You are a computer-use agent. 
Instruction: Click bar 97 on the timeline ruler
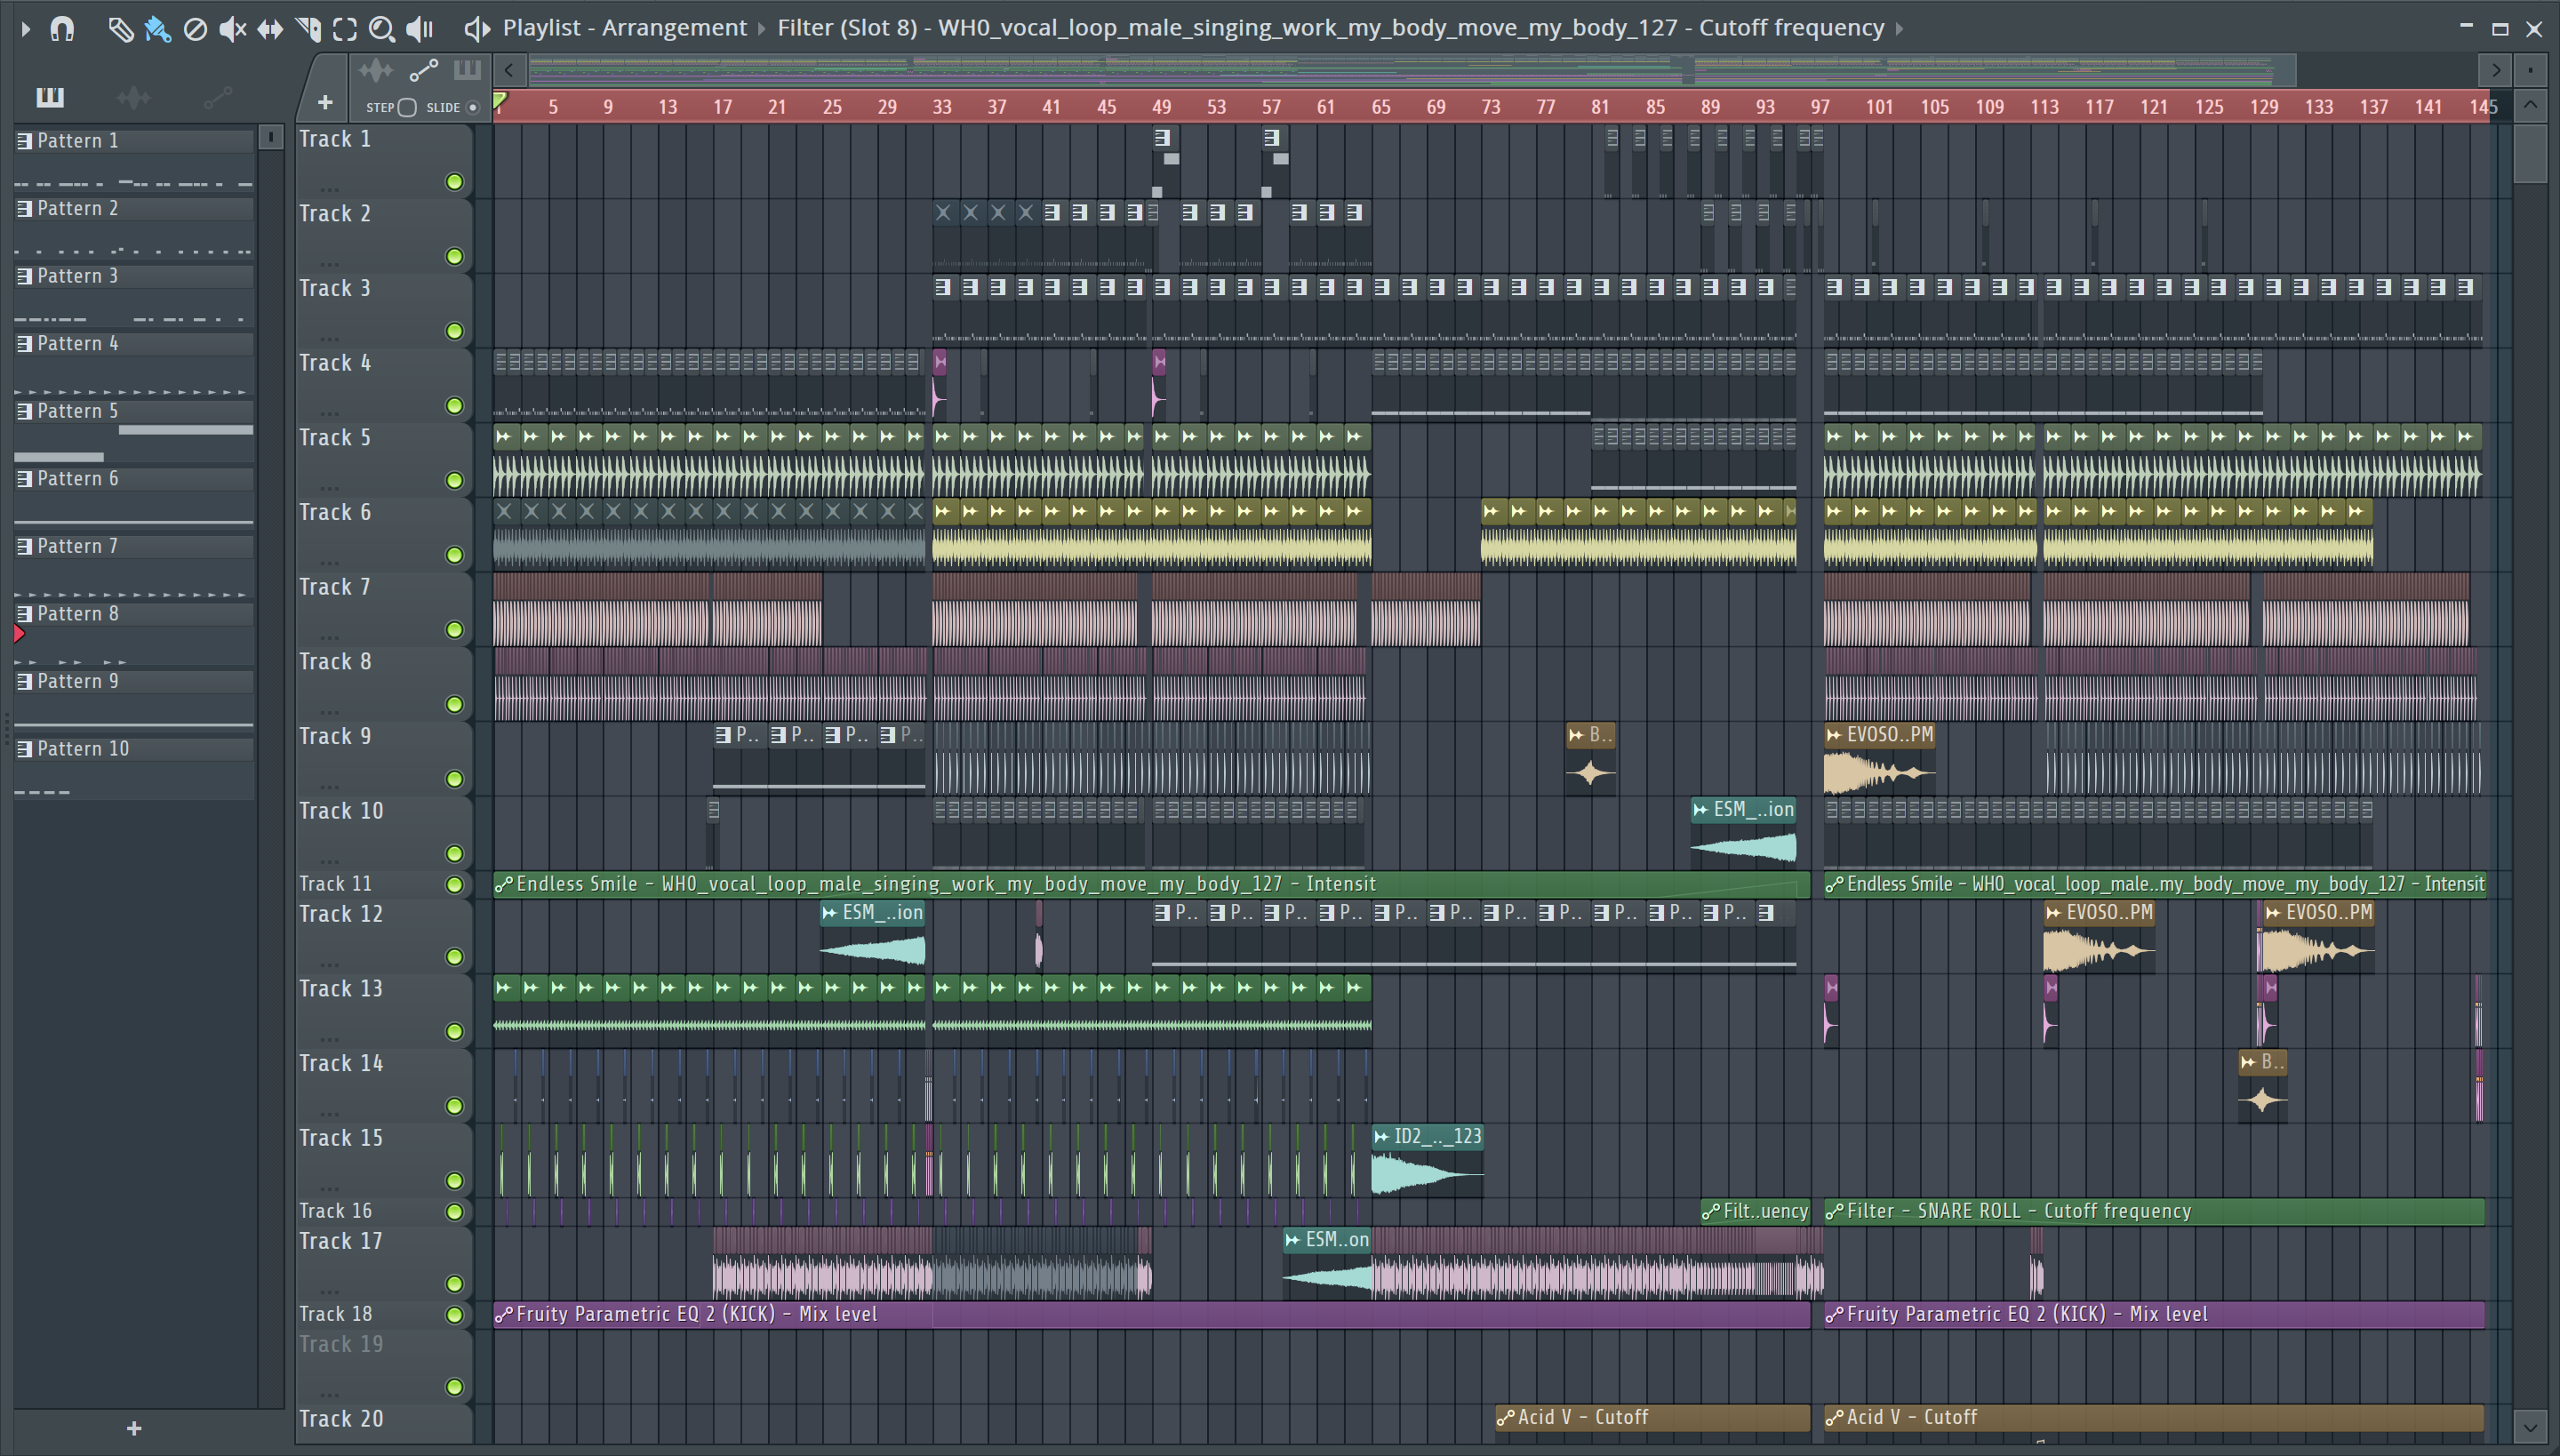pos(1820,107)
